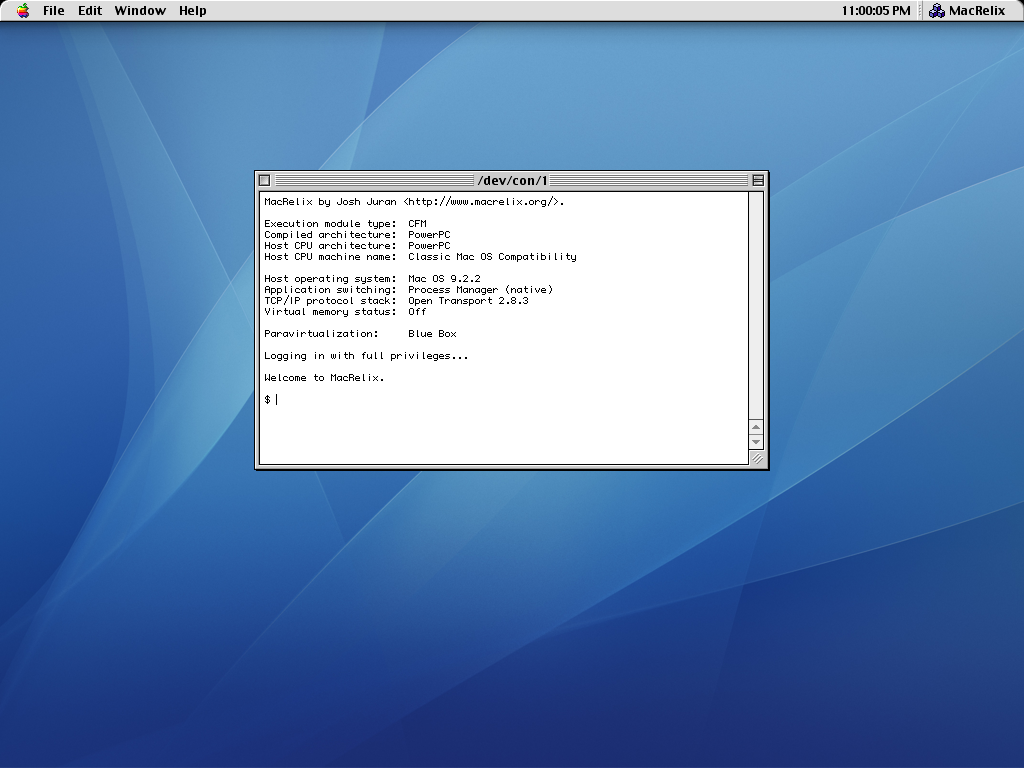Click the "Blue Box" paravirtualization value

[x=432, y=334]
